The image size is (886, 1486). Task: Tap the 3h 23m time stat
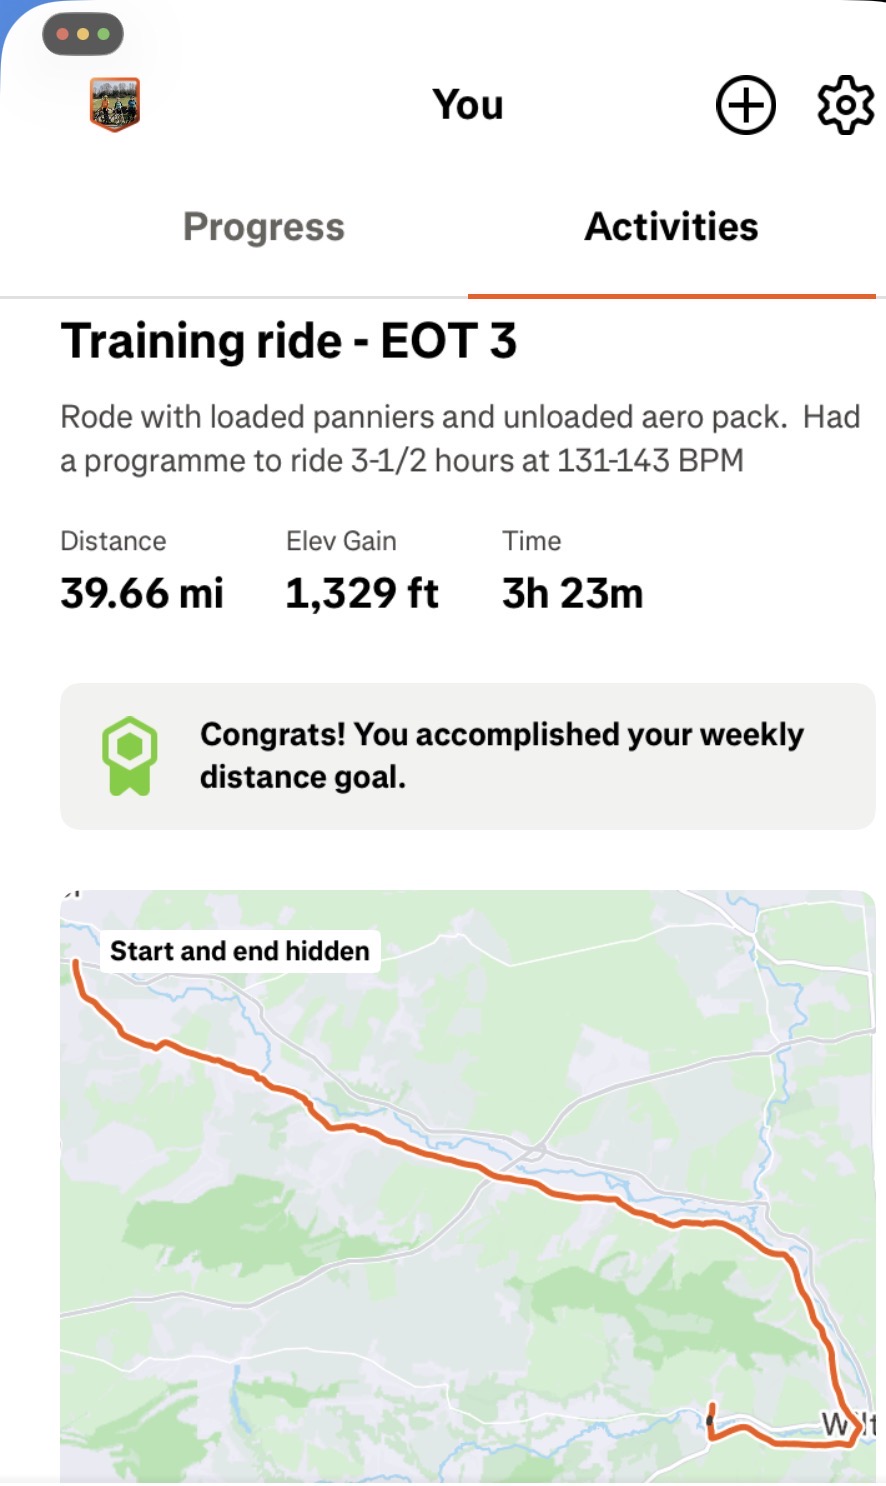point(572,593)
